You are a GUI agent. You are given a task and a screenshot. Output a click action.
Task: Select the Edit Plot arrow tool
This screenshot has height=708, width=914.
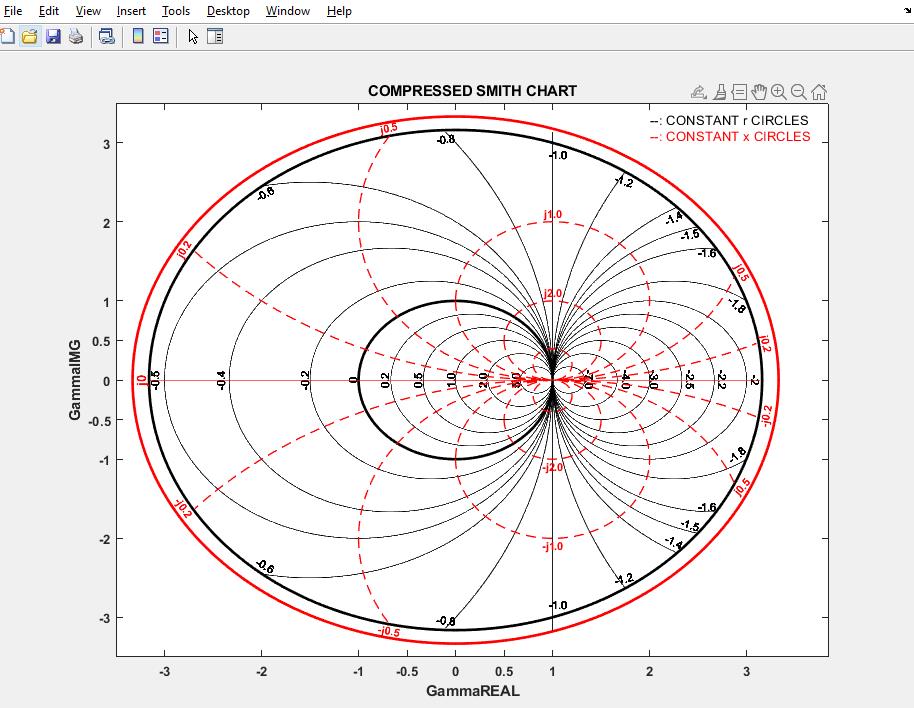[193, 37]
